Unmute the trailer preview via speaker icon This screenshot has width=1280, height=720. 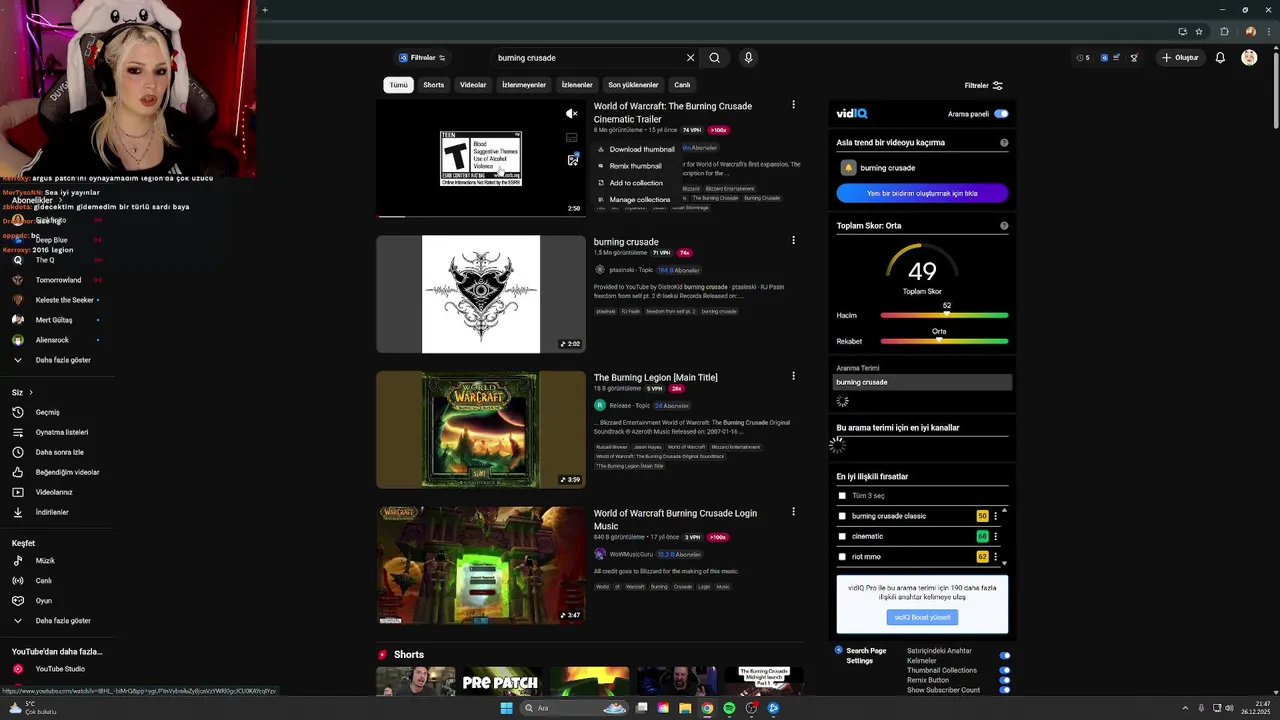pyautogui.click(x=571, y=113)
